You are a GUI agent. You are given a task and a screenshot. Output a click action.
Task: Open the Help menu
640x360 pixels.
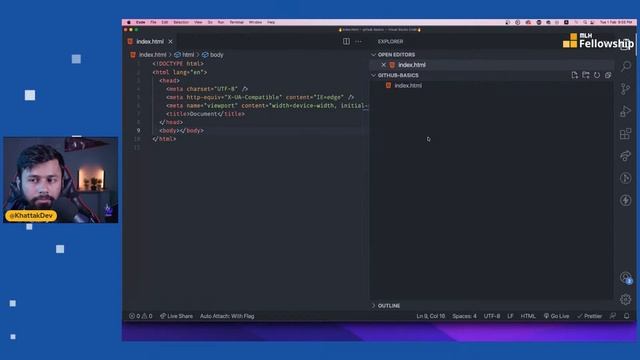coord(271,22)
